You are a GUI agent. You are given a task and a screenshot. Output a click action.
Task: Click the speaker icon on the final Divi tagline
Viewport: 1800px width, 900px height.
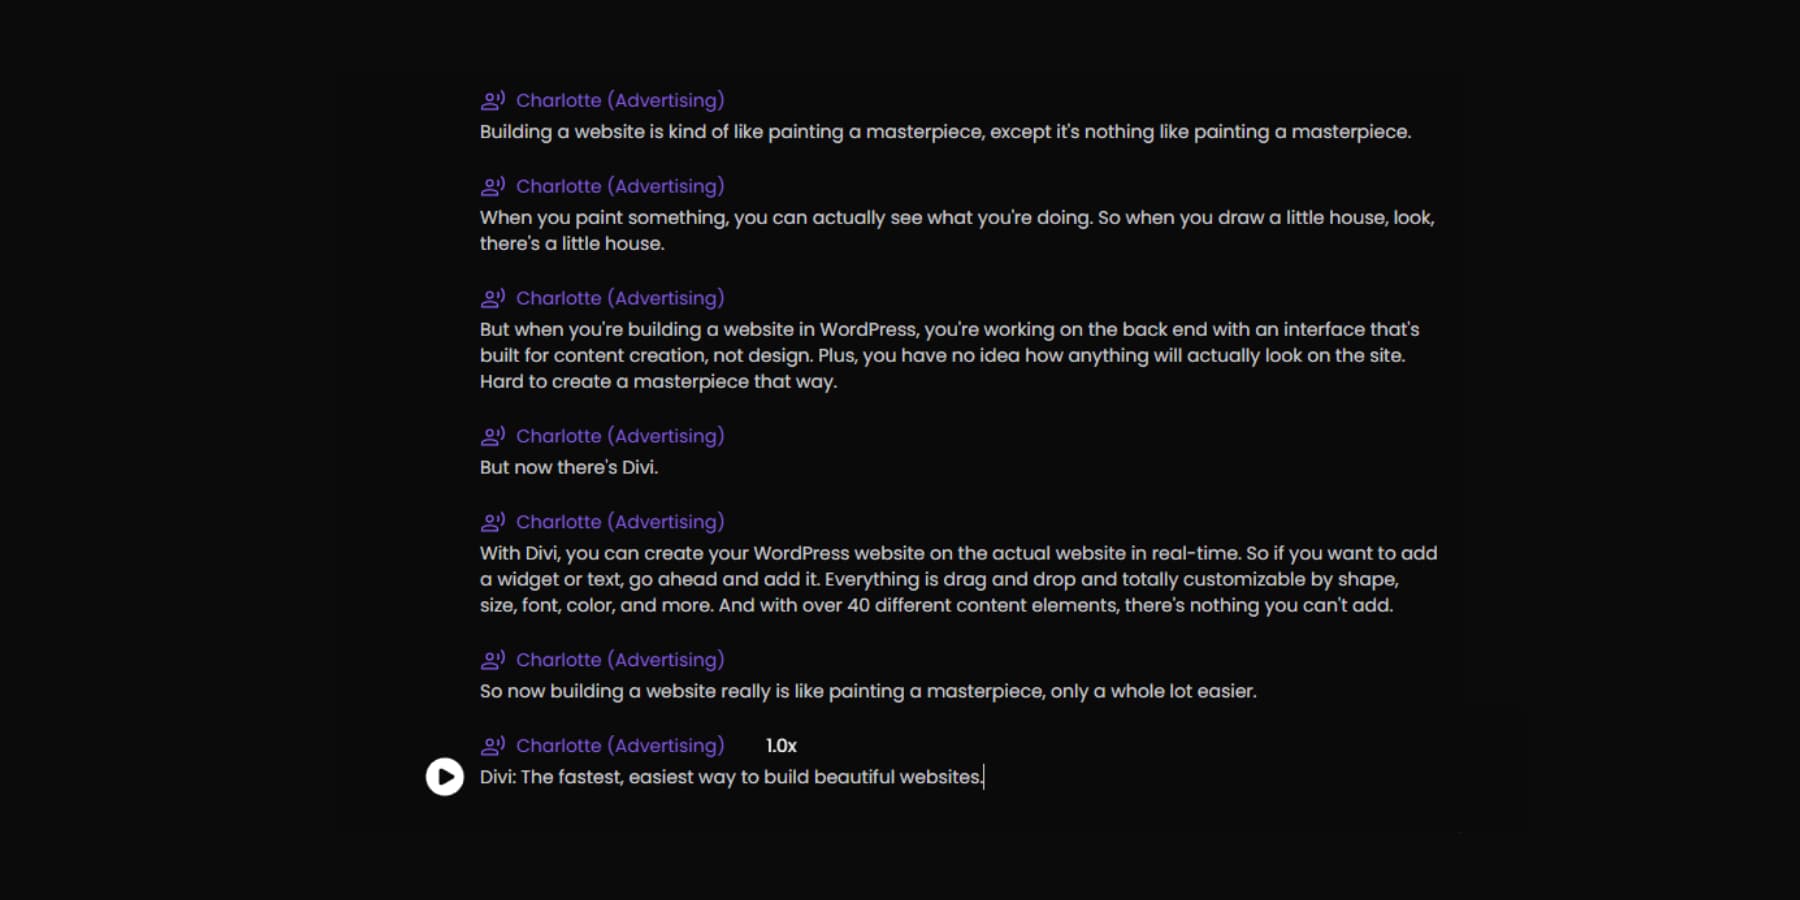492,745
